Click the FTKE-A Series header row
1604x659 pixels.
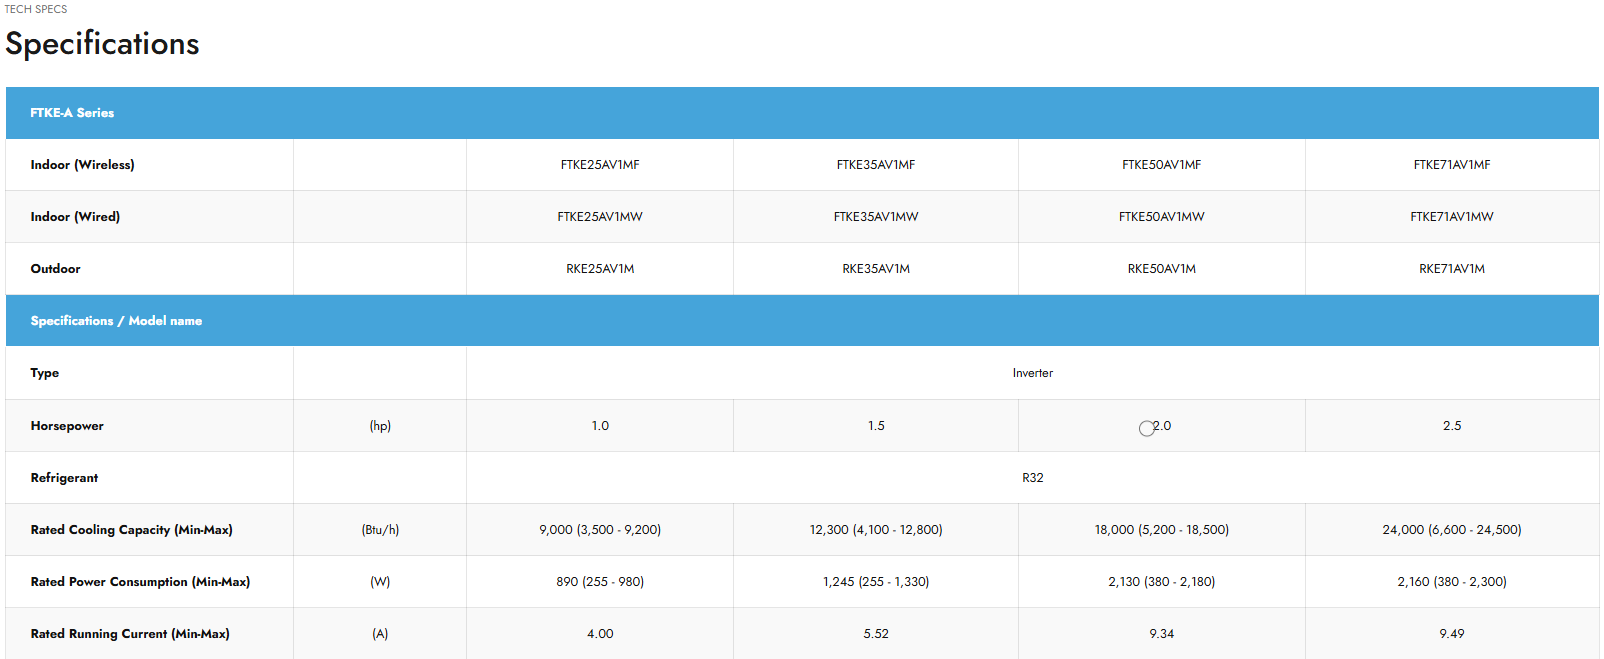click(802, 113)
